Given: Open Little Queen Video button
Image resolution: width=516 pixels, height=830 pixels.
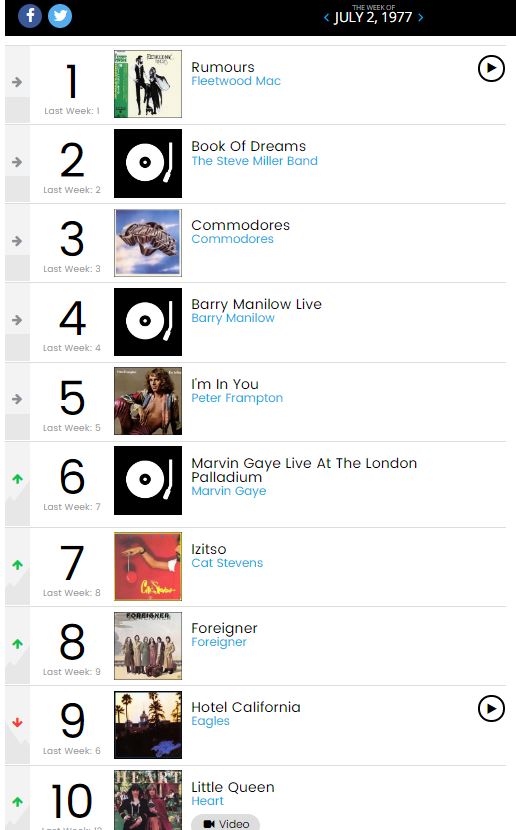Looking at the screenshot, I should point(226,823).
